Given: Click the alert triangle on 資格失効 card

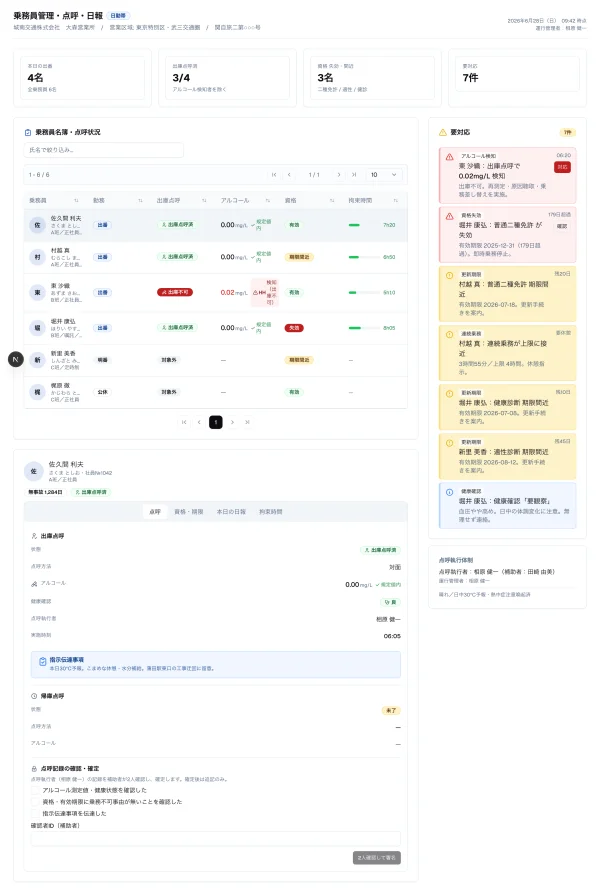Looking at the screenshot, I should click(x=449, y=216).
